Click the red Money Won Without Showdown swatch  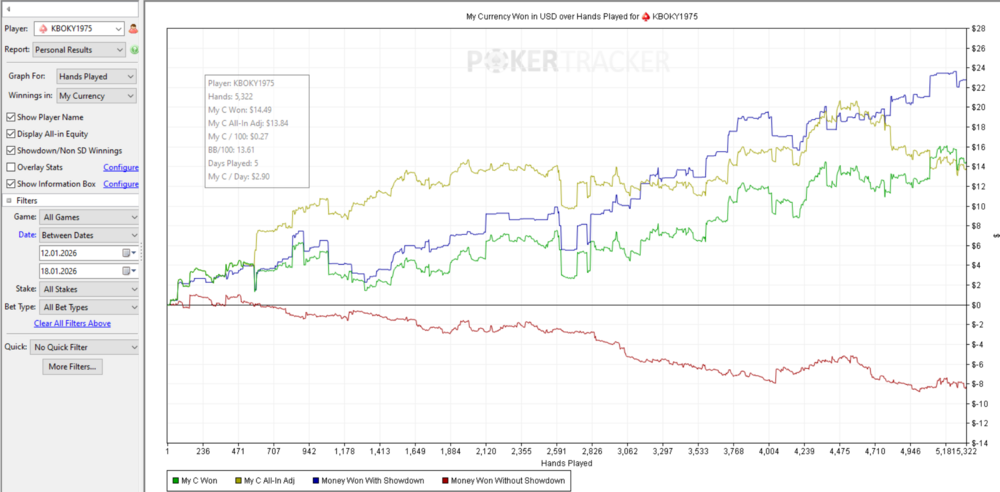(447, 481)
